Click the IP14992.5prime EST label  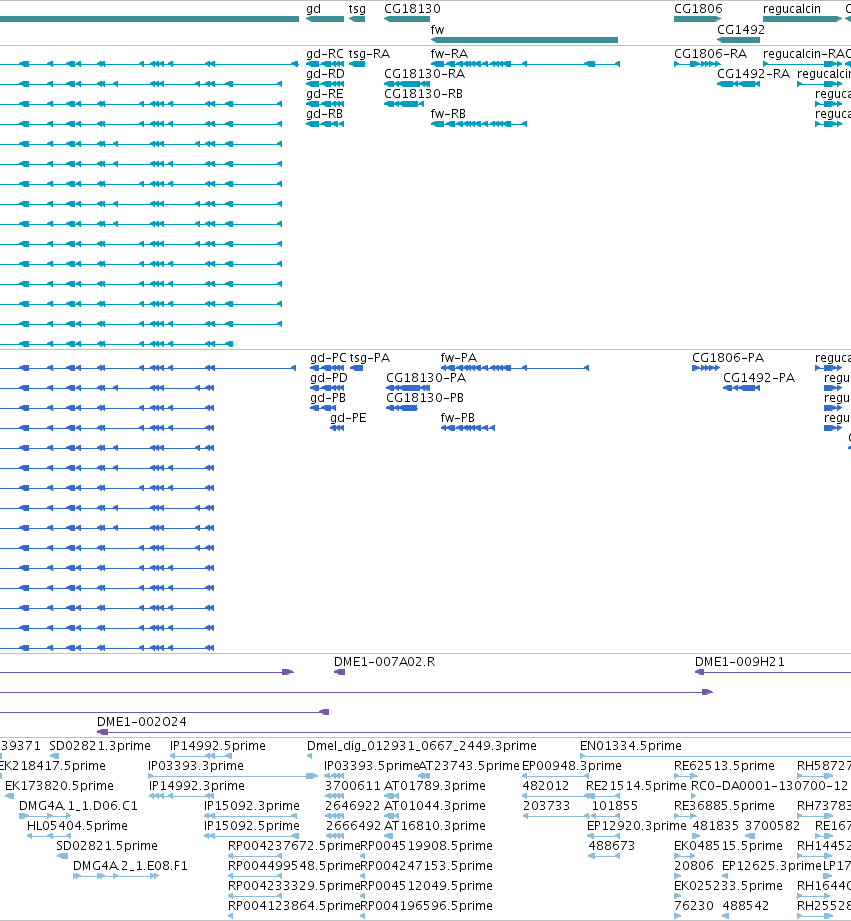[x=218, y=746]
